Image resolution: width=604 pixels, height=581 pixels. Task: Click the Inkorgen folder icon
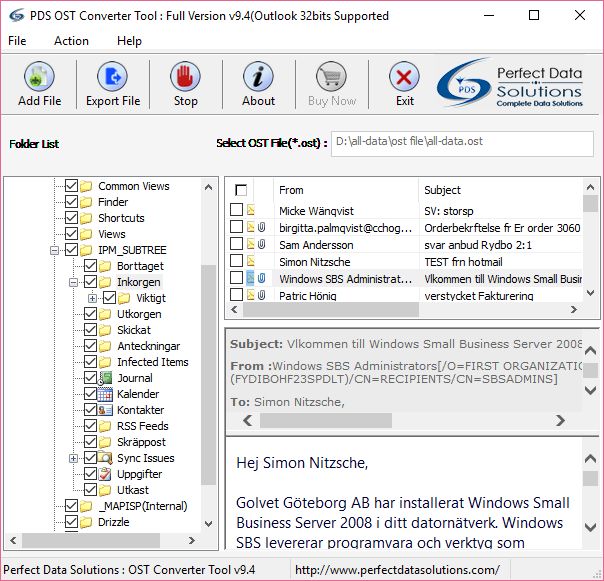click(x=105, y=282)
